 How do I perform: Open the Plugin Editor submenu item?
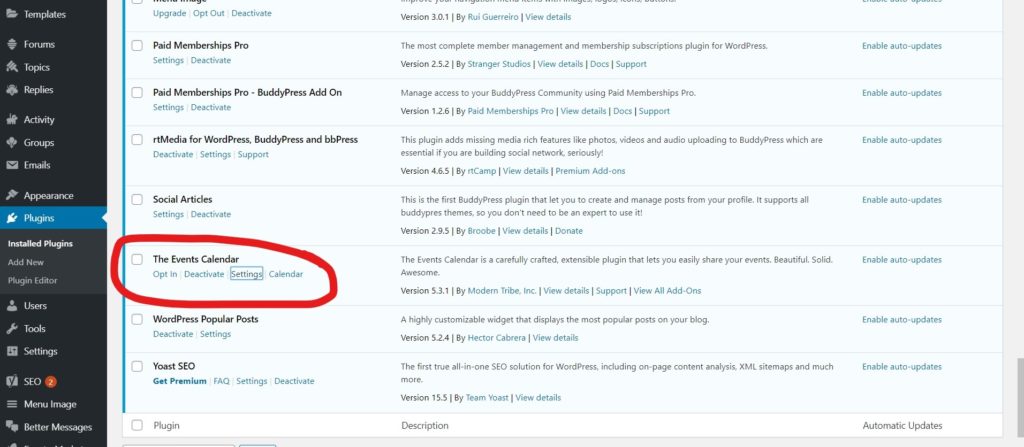[33, 280]
